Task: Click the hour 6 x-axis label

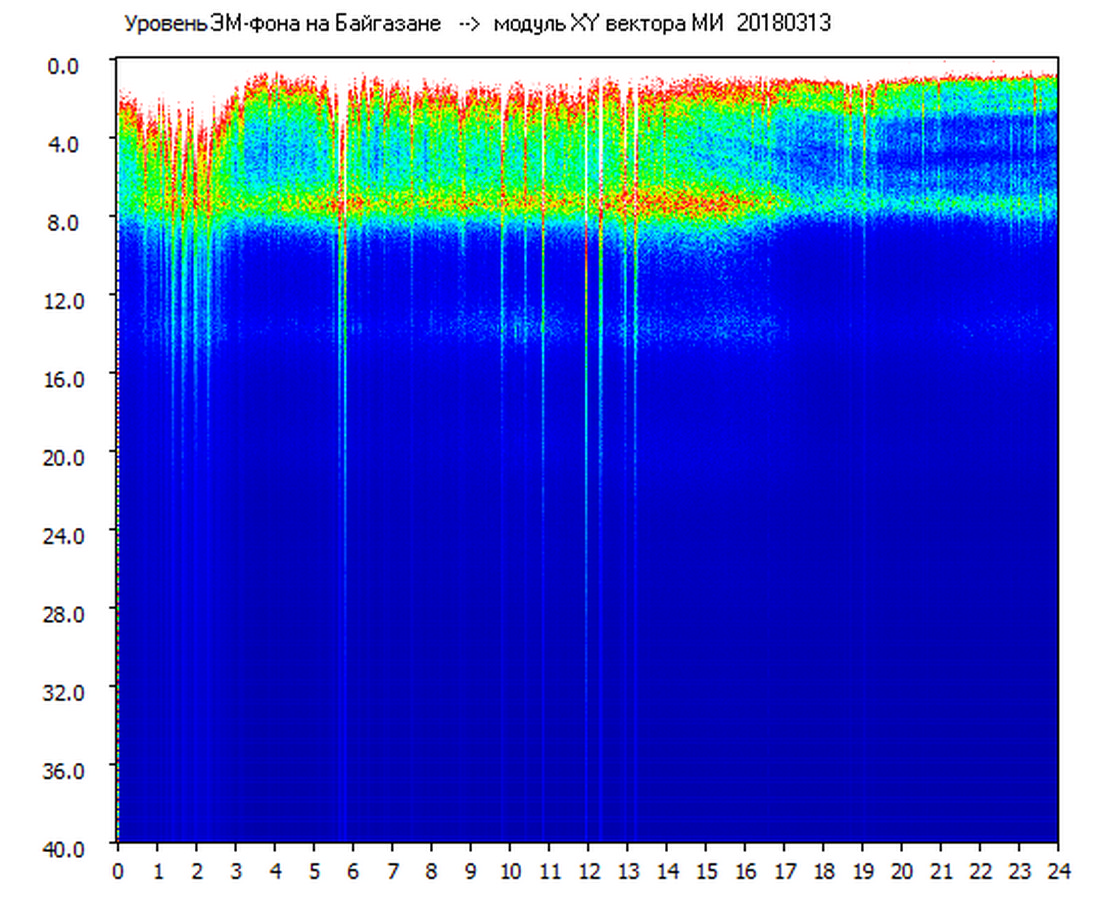Action: click(x=353, y=871)
